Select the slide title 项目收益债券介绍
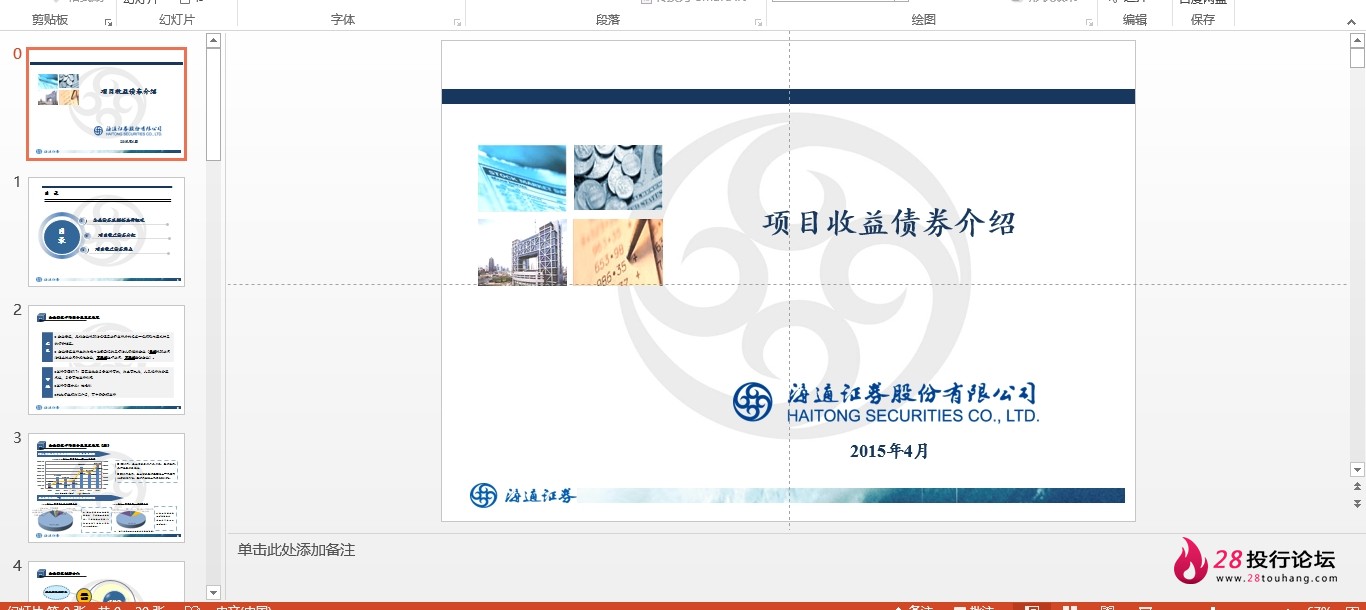Screen dimensions: 1366x610 pos(889,223)
